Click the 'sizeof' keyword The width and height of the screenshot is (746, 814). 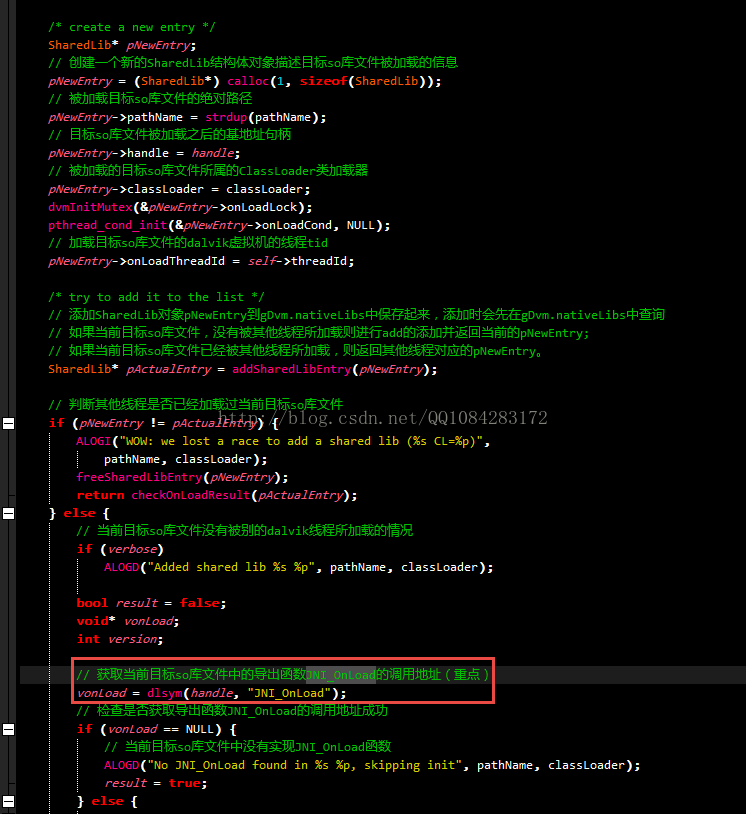[323, 81]
